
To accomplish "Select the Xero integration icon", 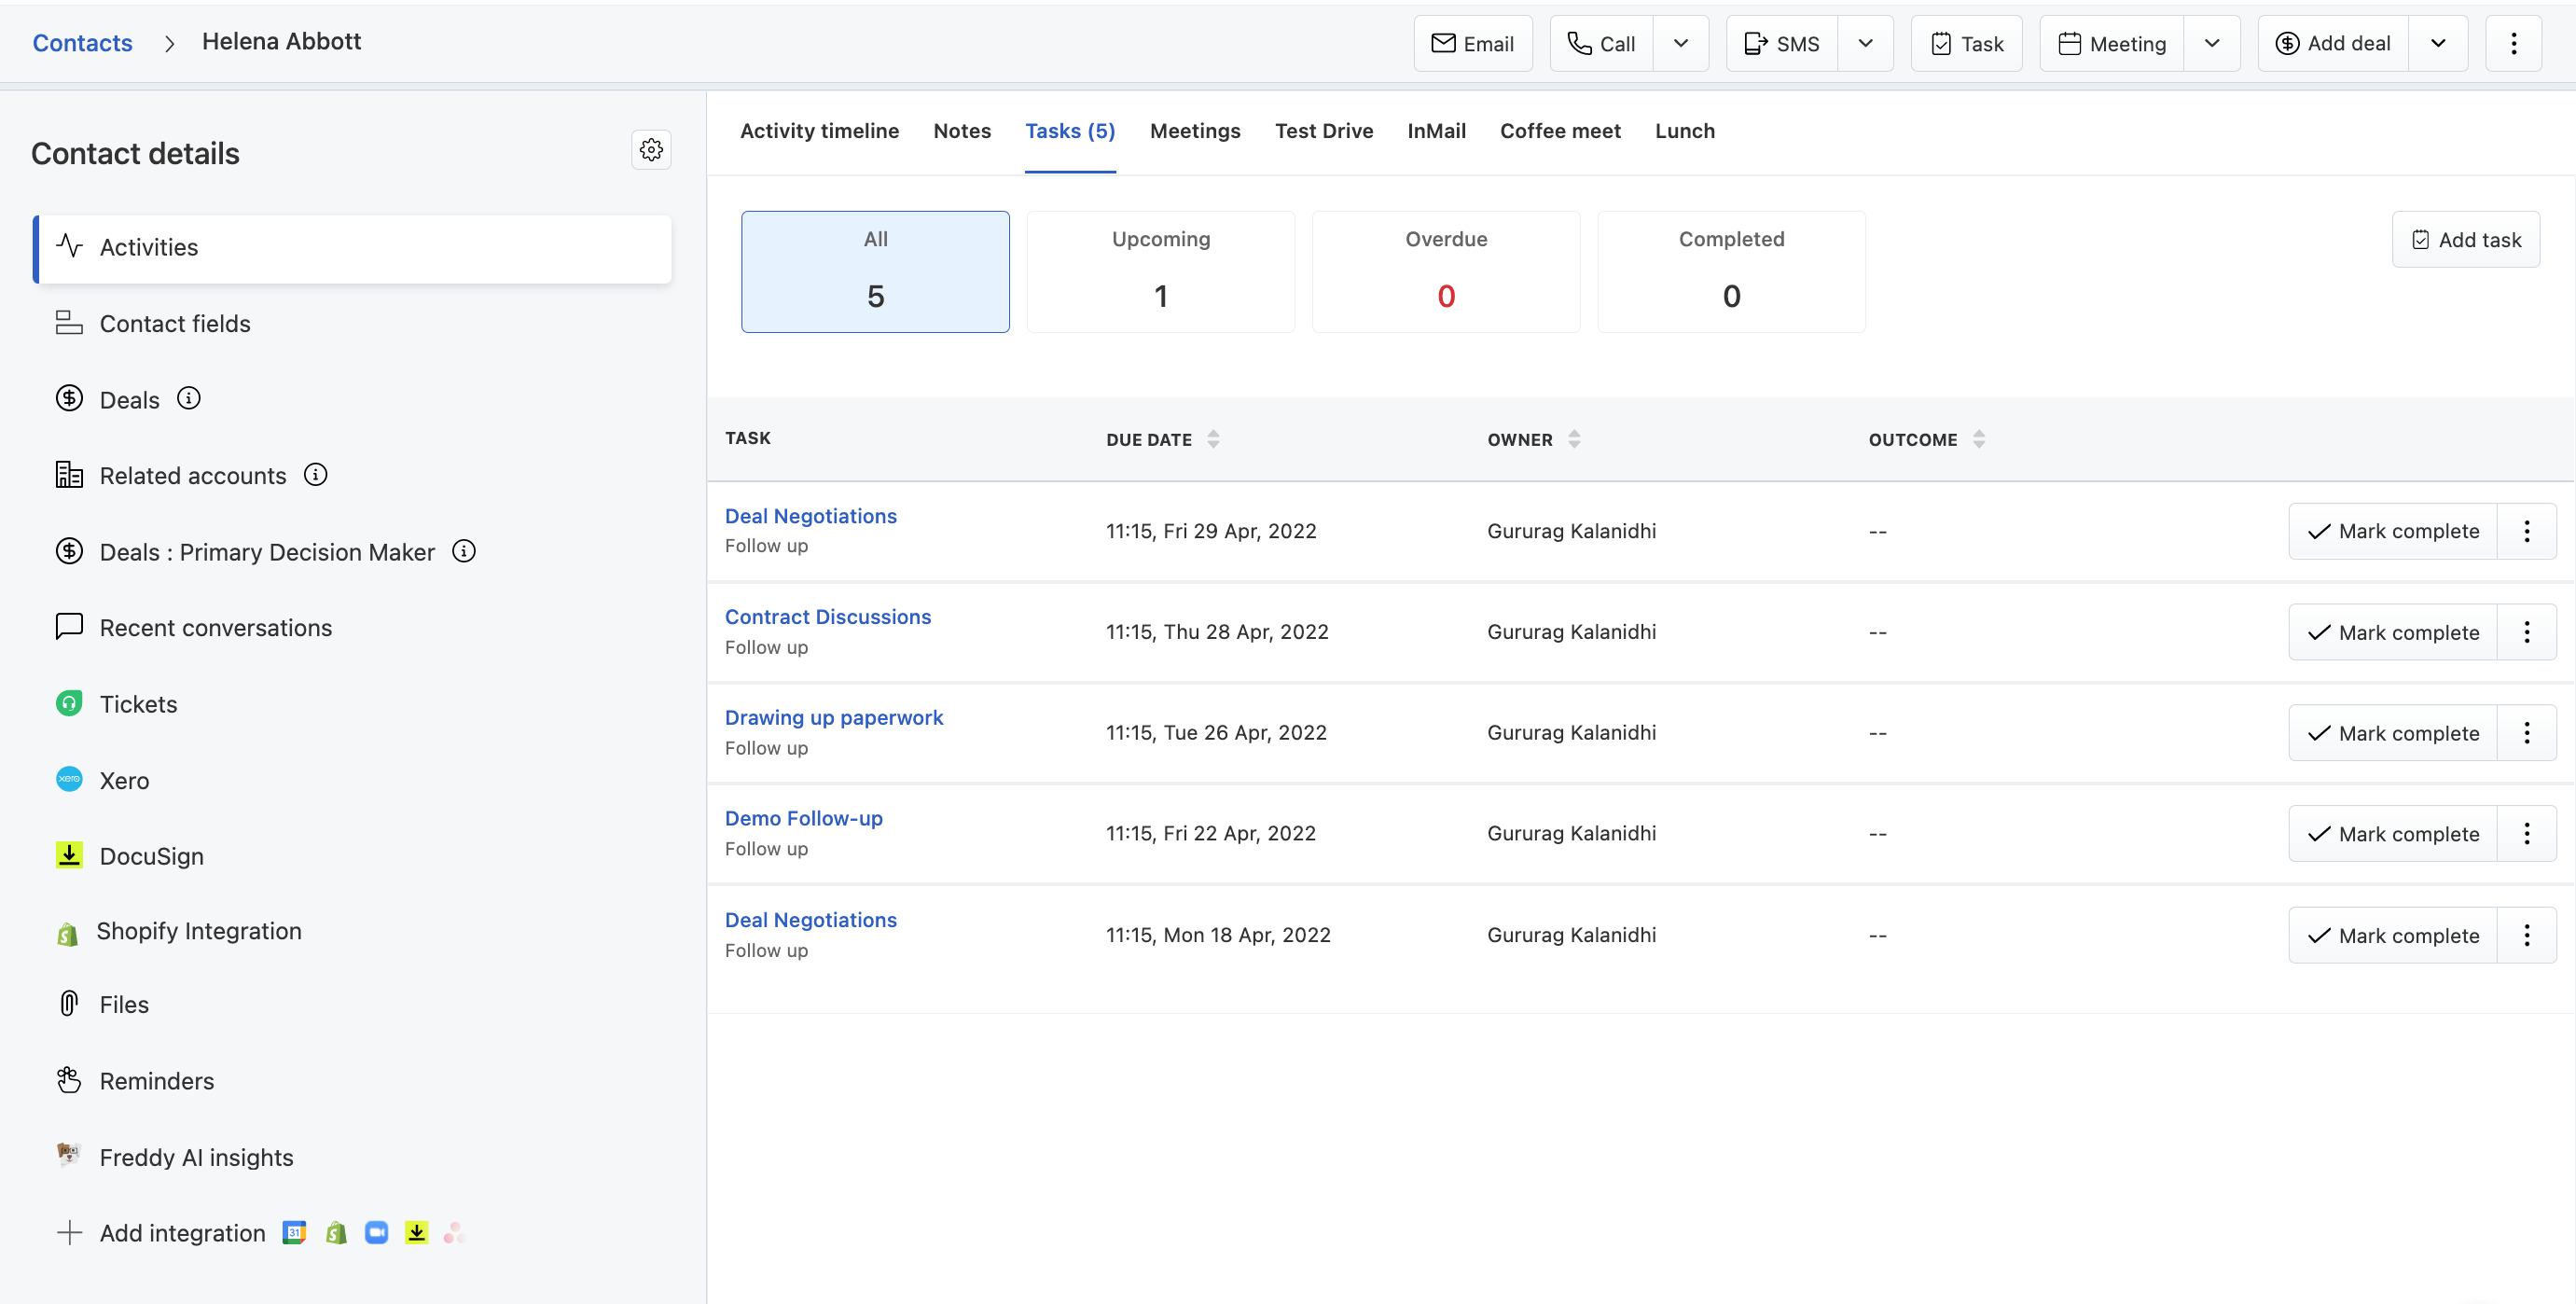I will [x=68, y=780].
